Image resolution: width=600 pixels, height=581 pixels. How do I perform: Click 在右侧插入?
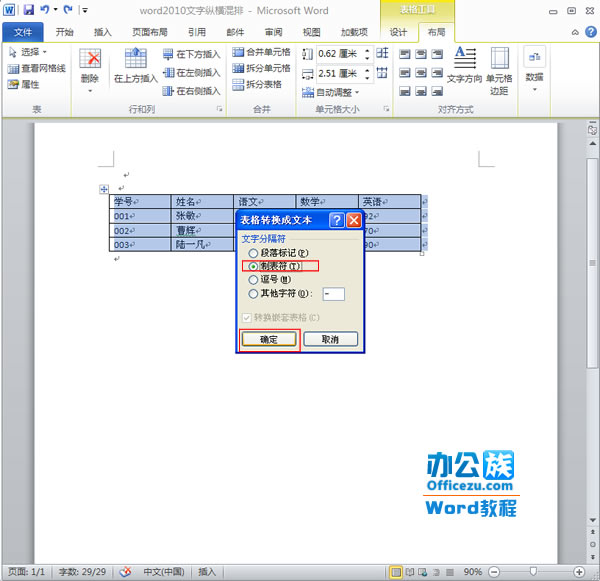coord(192,91)
